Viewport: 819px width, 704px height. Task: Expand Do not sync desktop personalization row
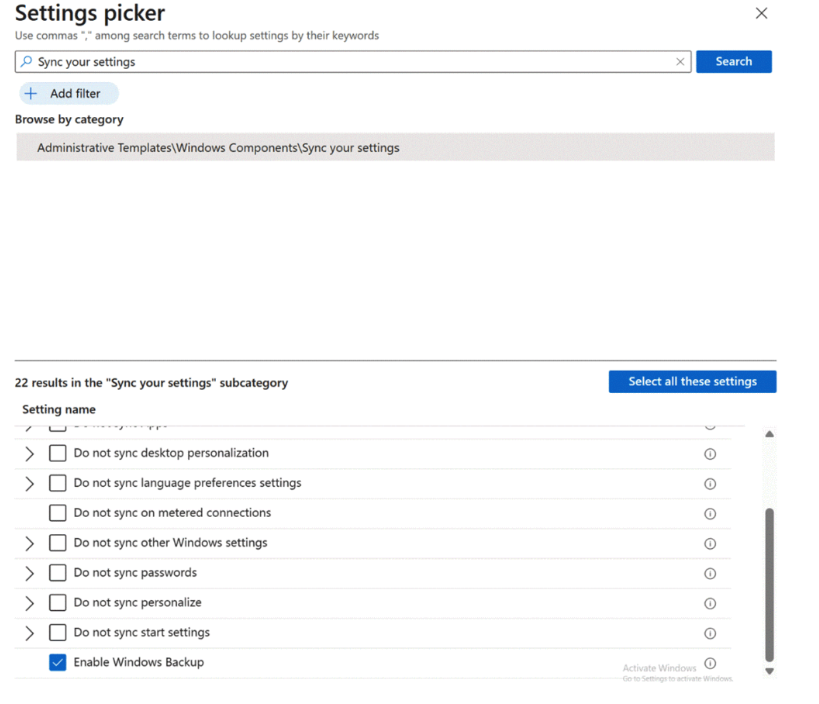click(x=29, y=453)
